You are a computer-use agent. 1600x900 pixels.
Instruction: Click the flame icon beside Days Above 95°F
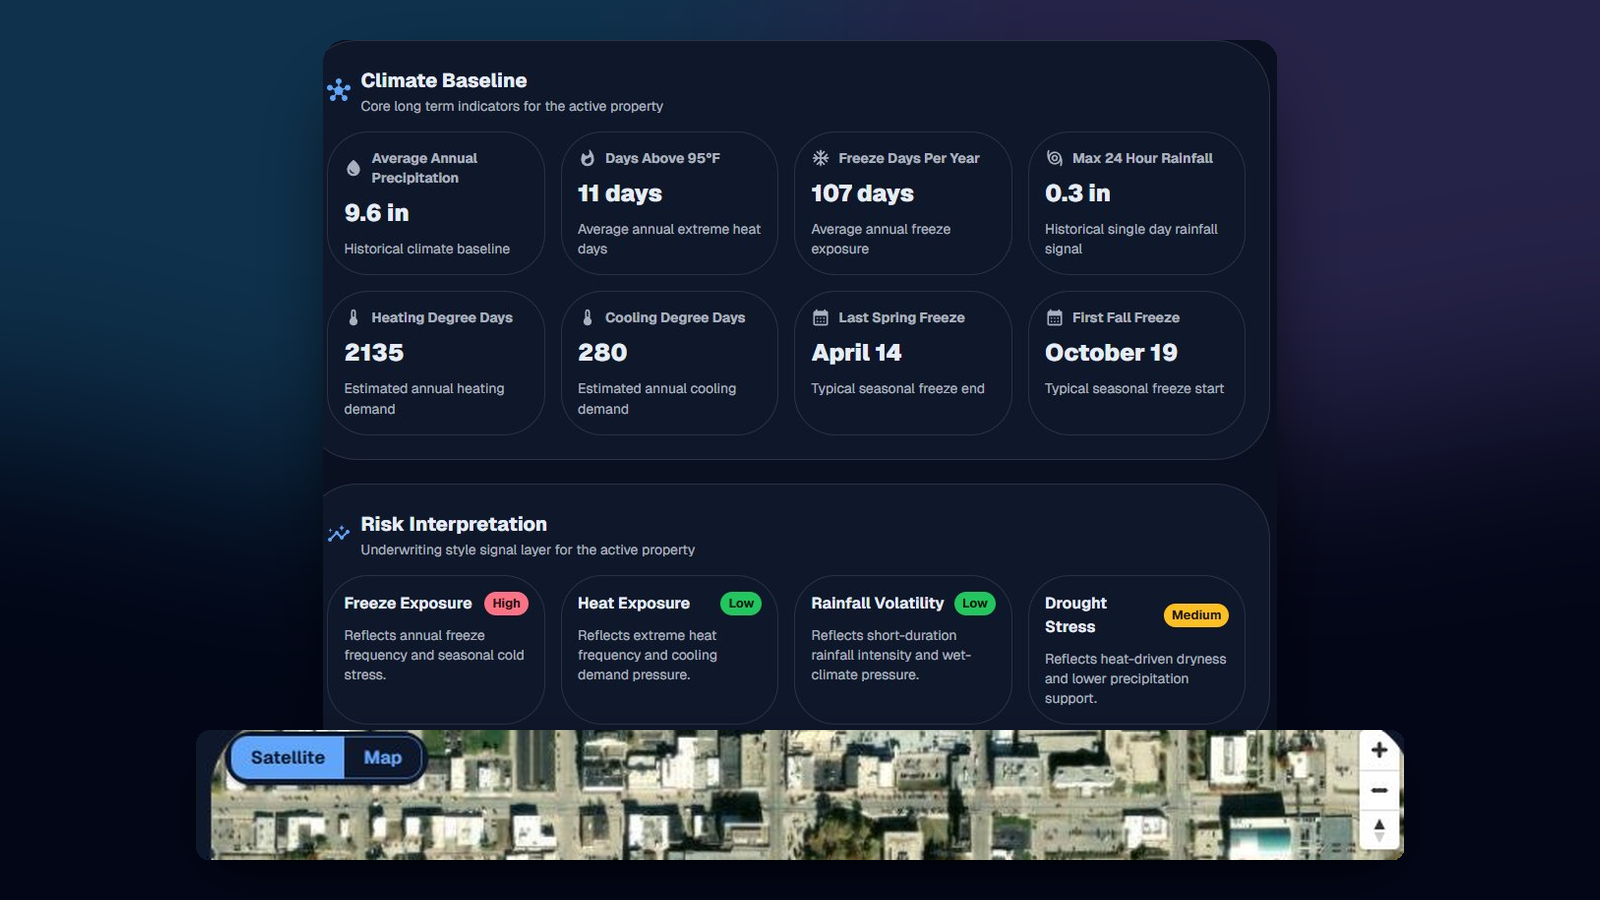click(588, 158)
